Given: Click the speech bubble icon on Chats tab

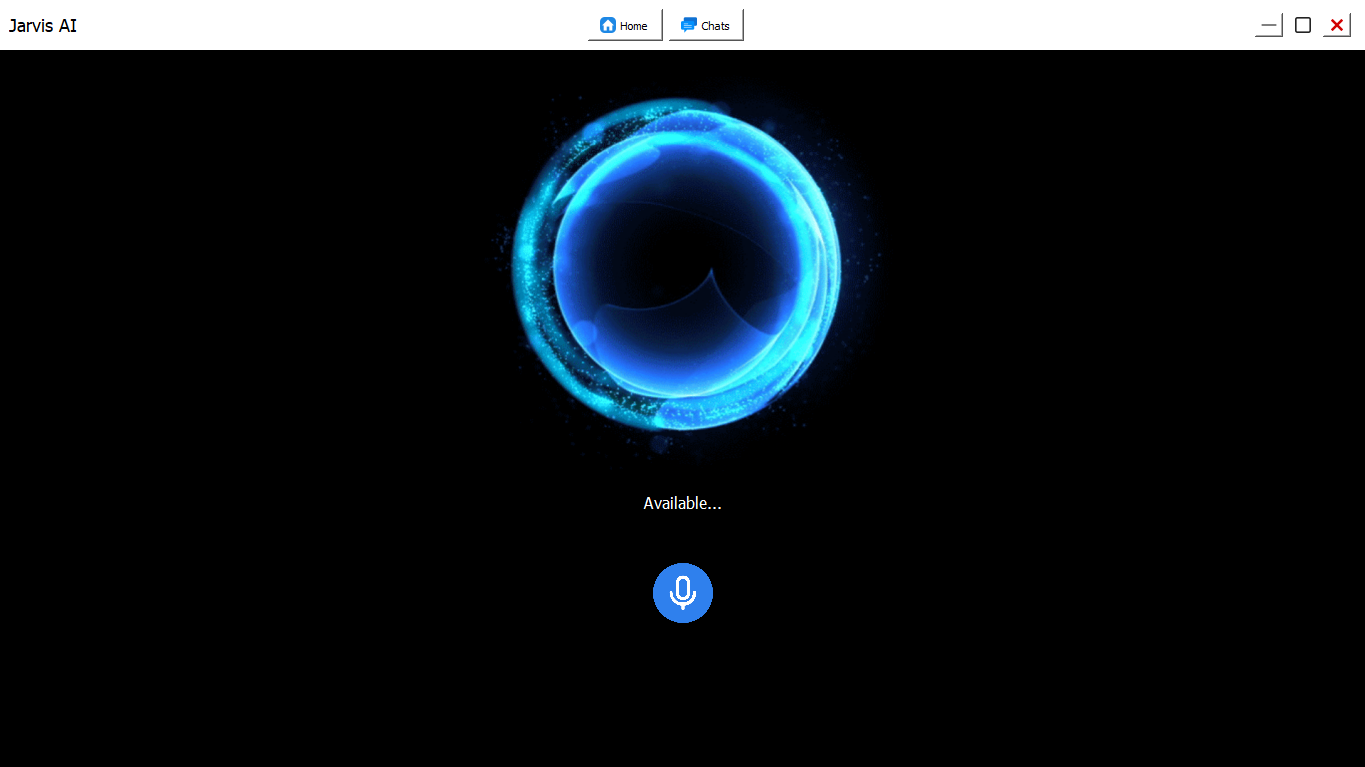Looking at the screenshot, I should (689, 25).
